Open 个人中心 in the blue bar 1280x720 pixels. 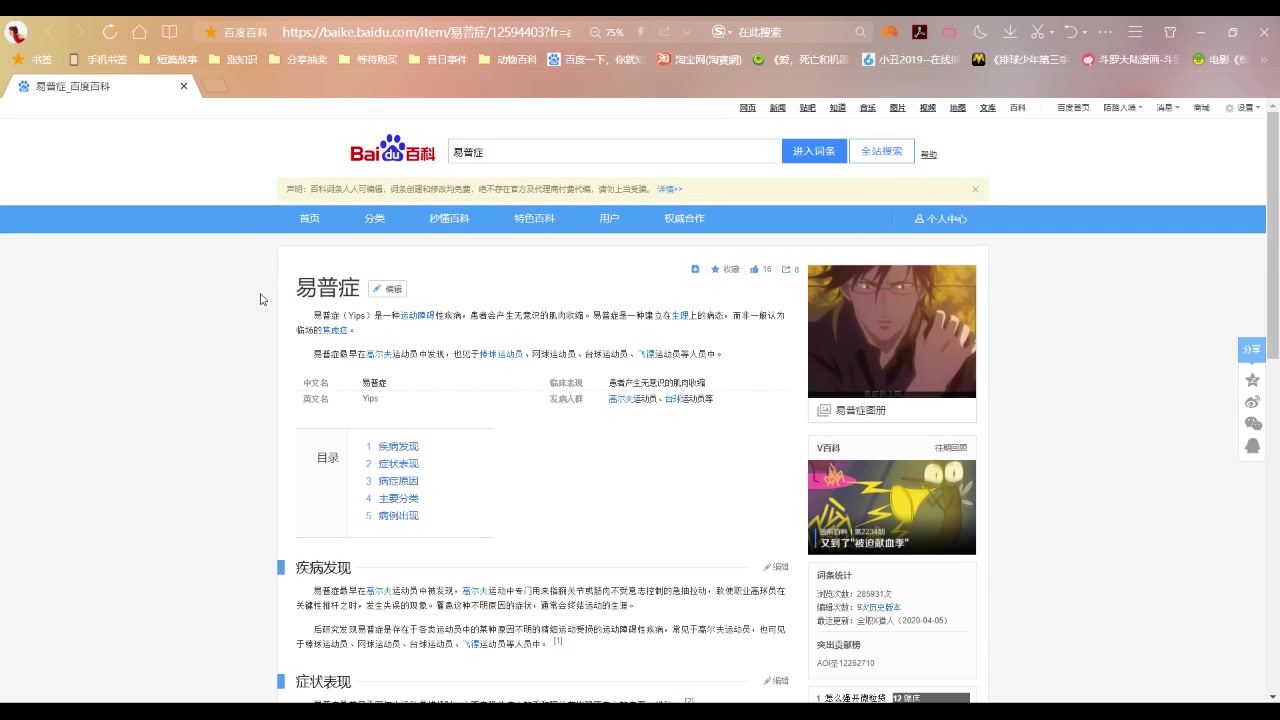941,219
